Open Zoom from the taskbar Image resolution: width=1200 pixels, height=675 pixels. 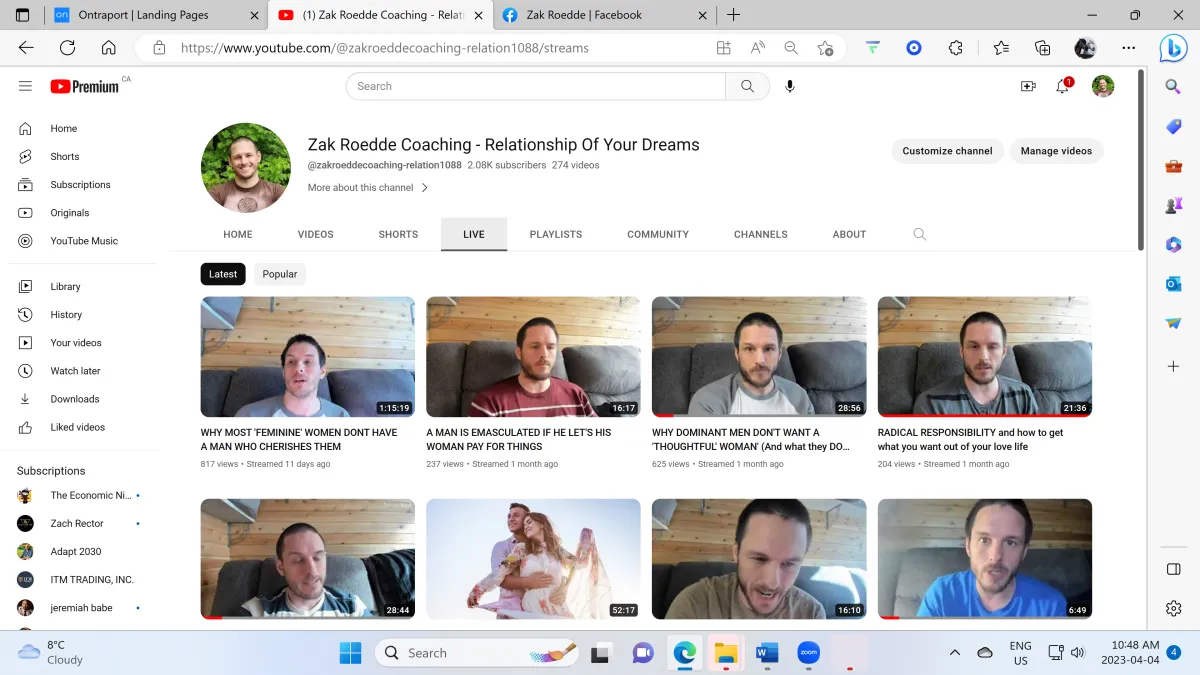point(809,653)
